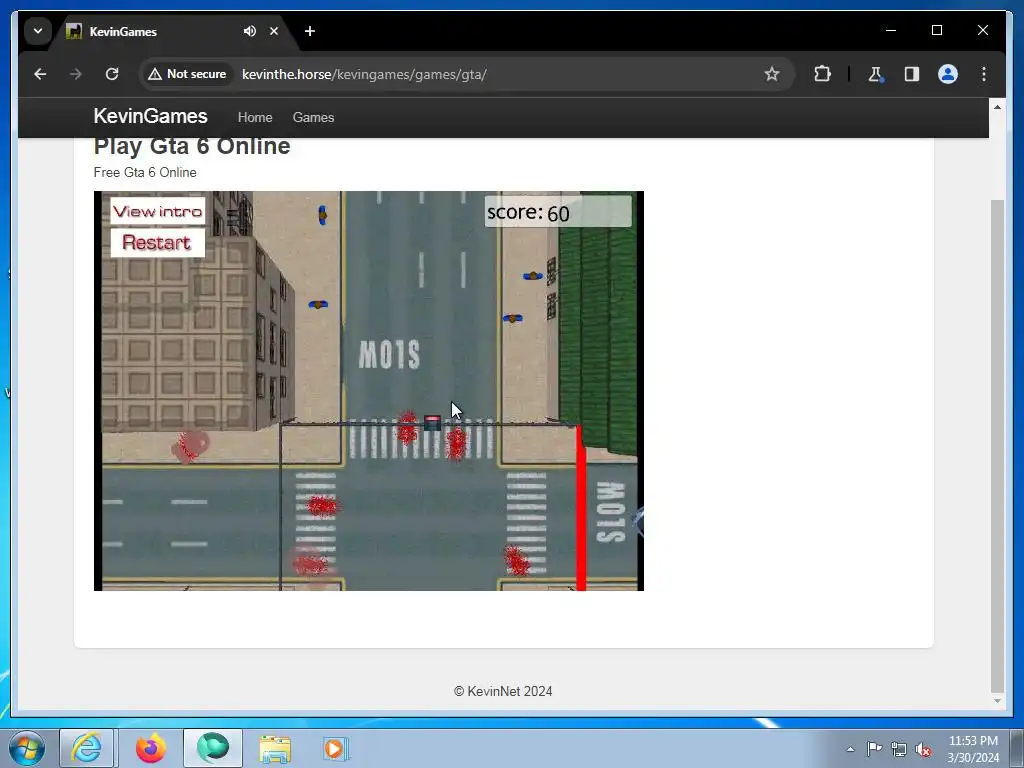
Task: Click the browser forward arrow
Action: point(76,74)
